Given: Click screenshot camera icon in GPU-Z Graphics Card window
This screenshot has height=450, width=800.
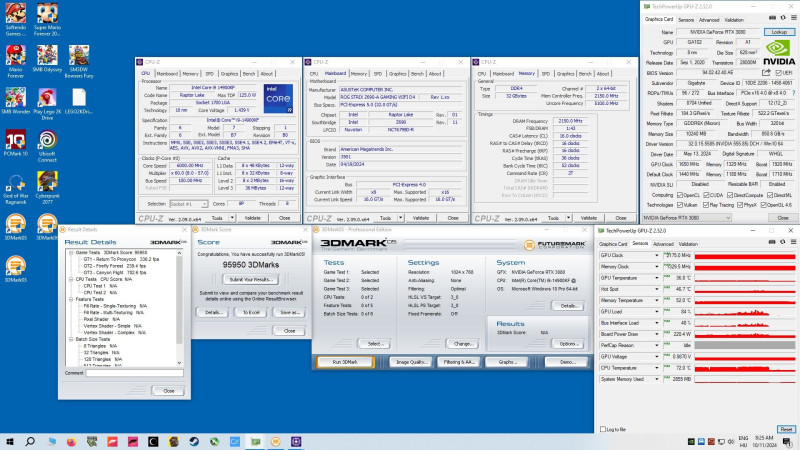Looking at the screenshot, I should tap(772, 18).
